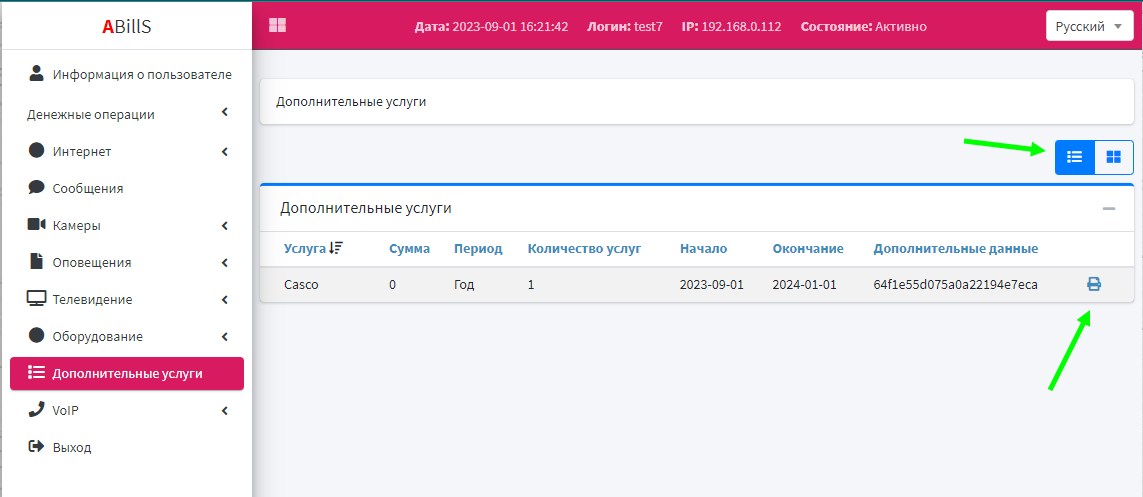Click the Оповещения document icon
The image size is (1143, 497).
click(x=36, y=261)
